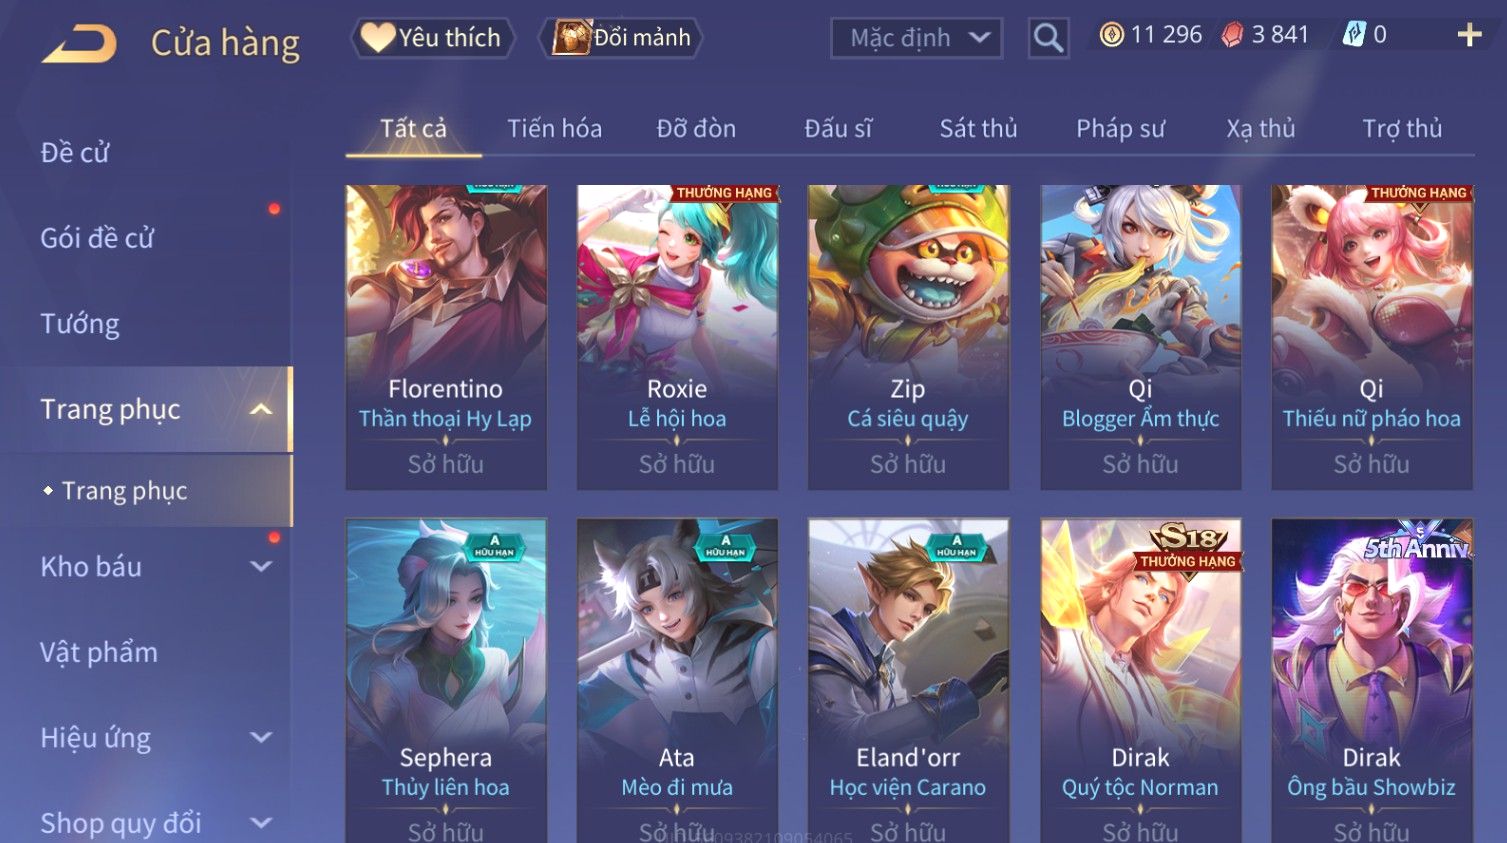Open Dirak Ông bầu Showbiz skin card
Image resolution: width=1507 pixels, height=843 pixels.
(x=1372, y=680)
